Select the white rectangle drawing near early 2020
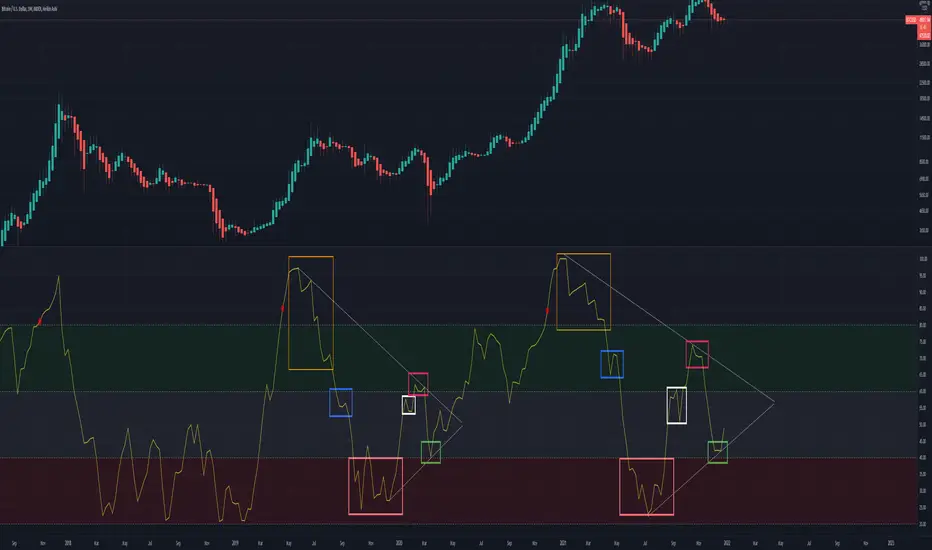Image resolution: width=932 pixels, height=550 pixels. pos(408,405)
